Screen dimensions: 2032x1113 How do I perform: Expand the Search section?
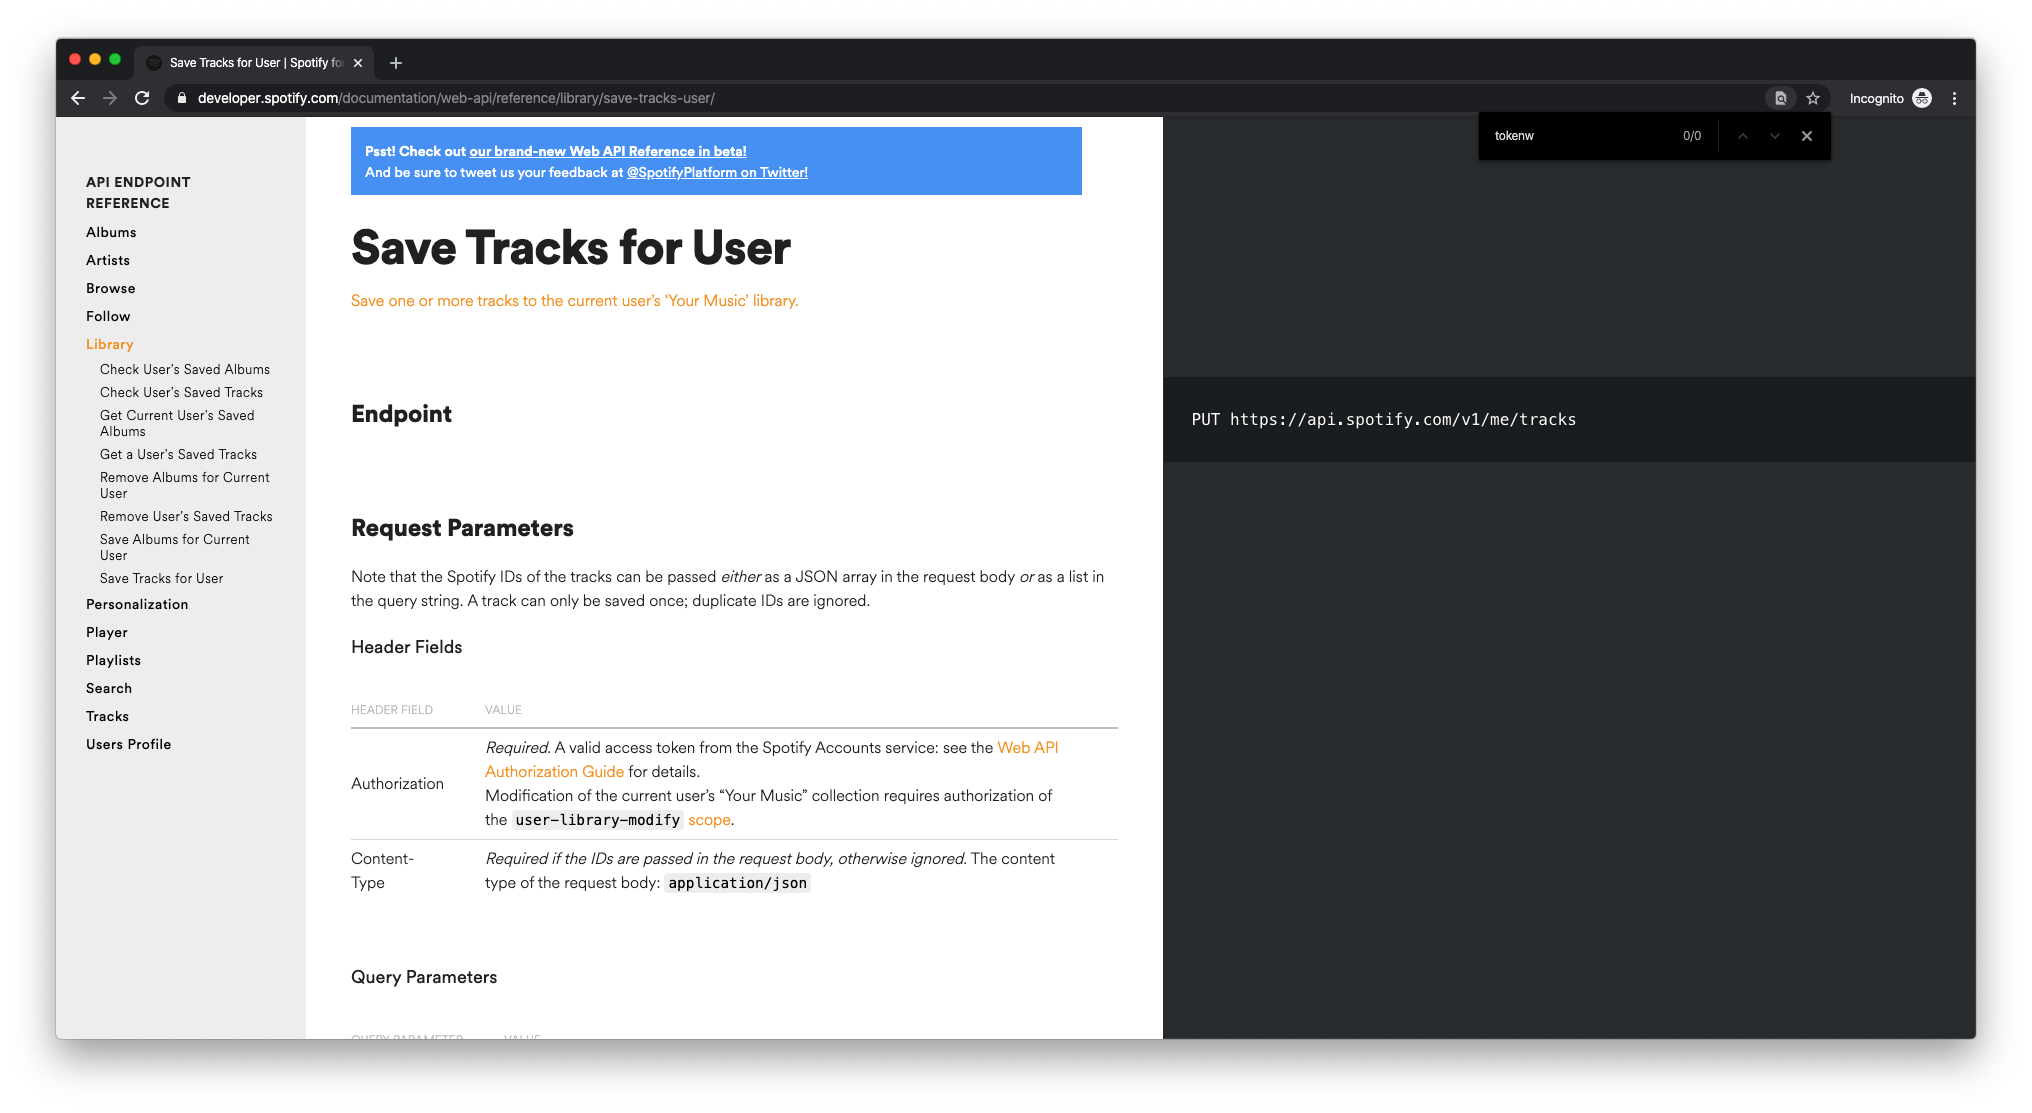(x=109, y=688)
